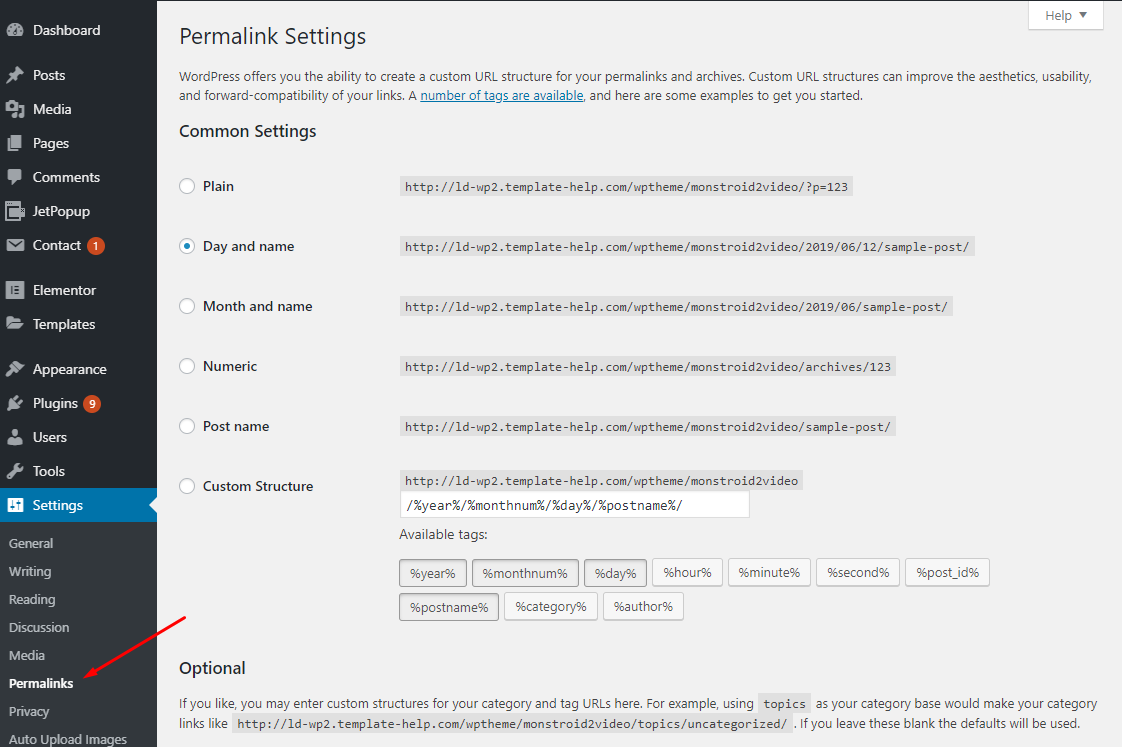This screenshot has width=1122, height=747.
Task: Open the Permalinks settings submenu item
Action: (41, 683)
